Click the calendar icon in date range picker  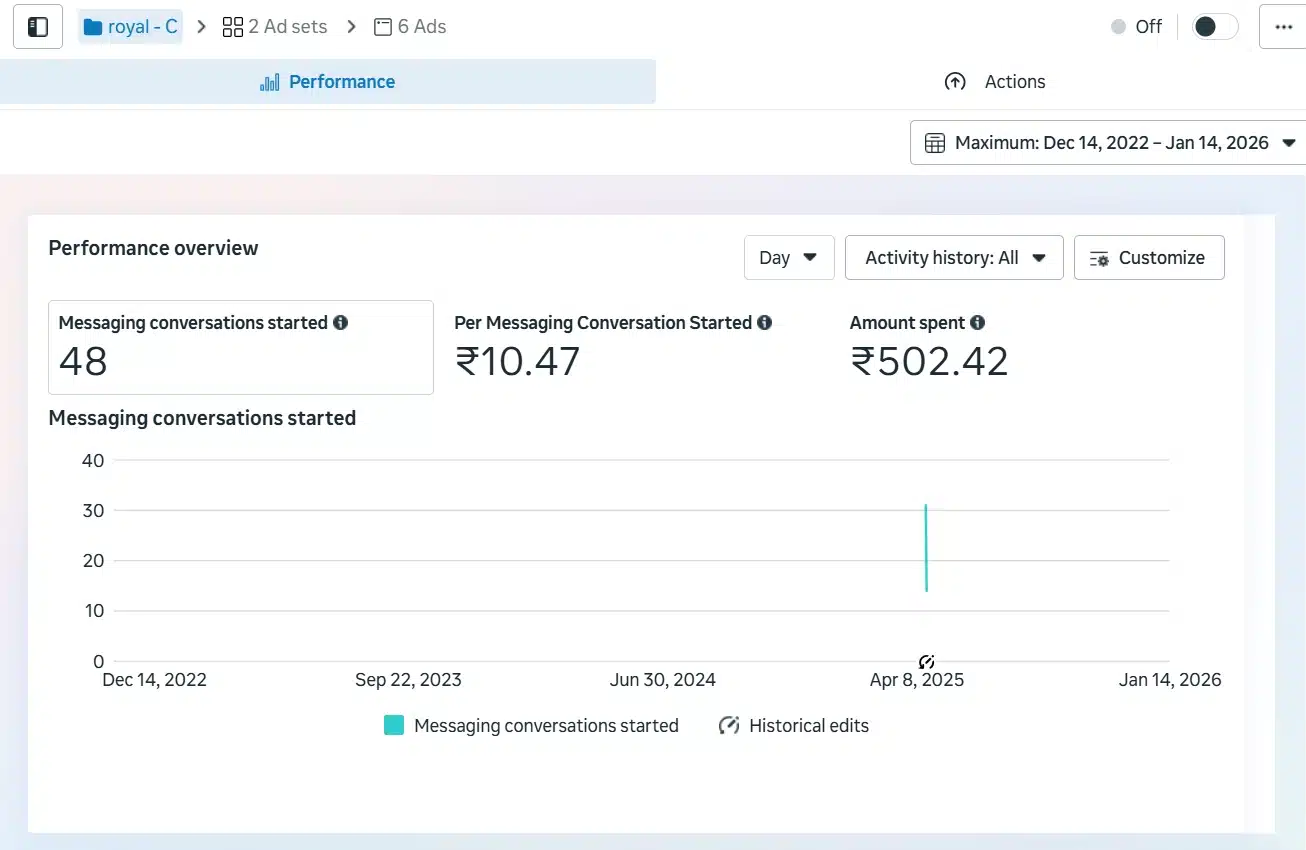[935, 143]
